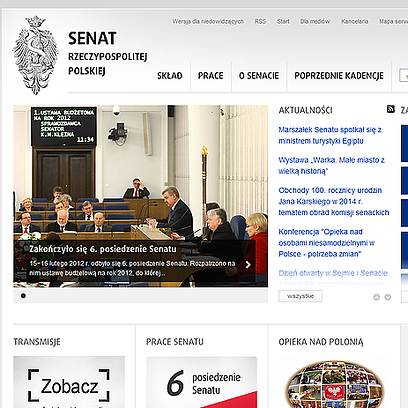Open the O SENACIE menu

click(x=259, y=76)
